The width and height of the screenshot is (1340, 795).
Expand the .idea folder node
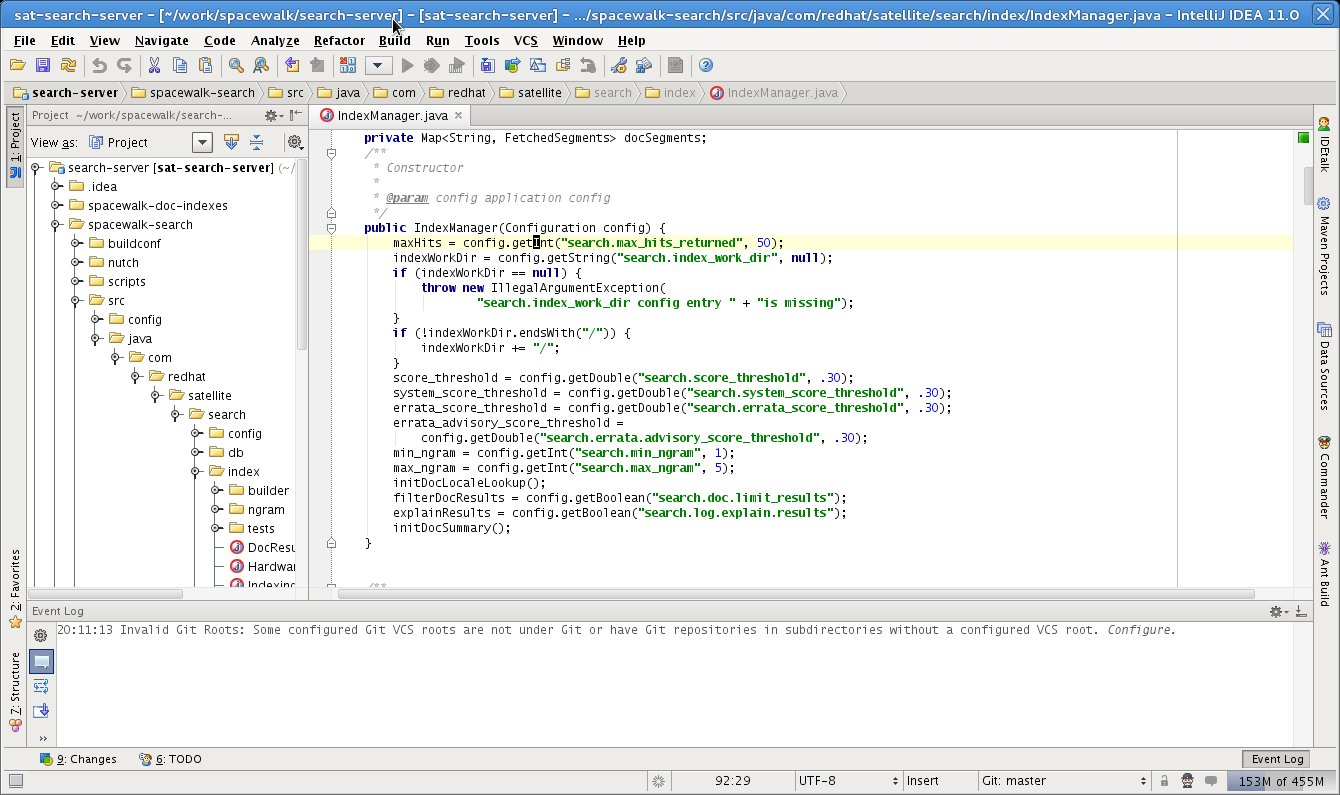(x=56, y=187)
